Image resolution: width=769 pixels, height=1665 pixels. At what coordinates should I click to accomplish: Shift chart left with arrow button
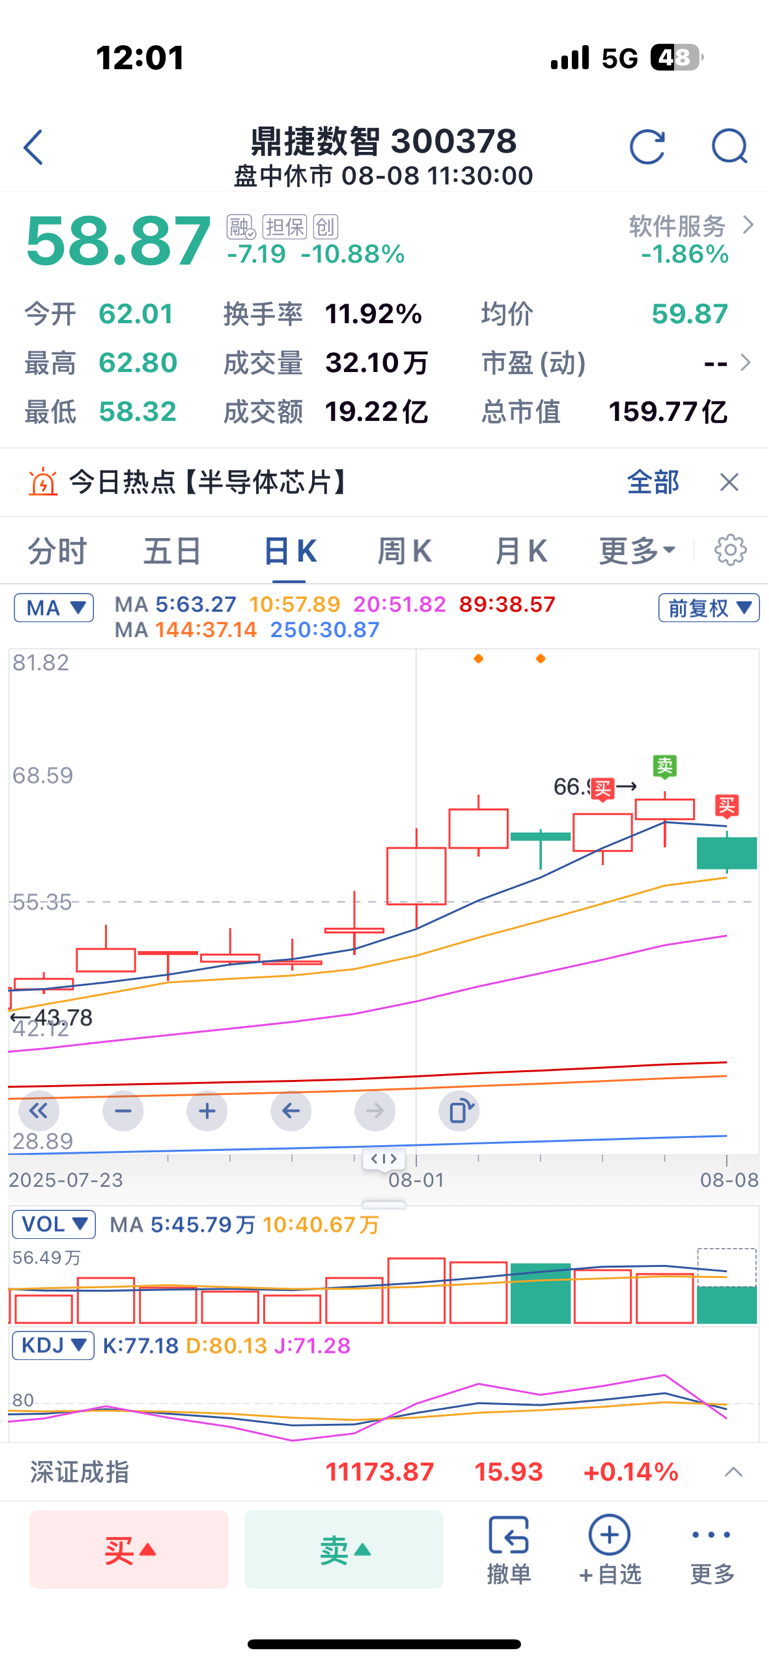click(x=291, y=1111)
